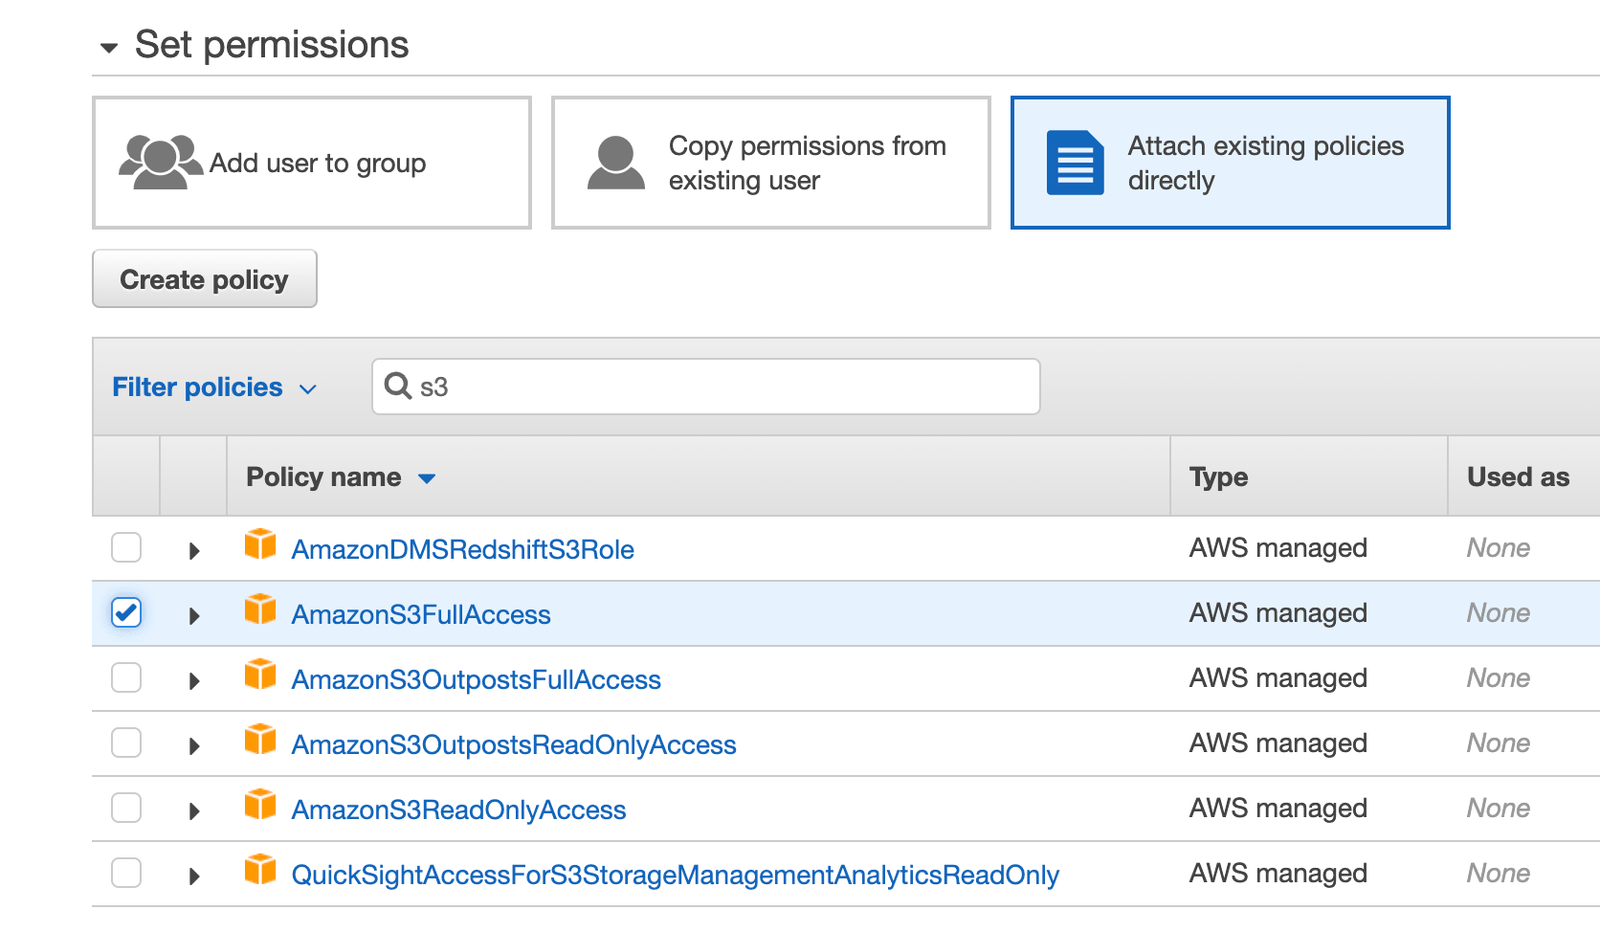
Task: Open the AmazonS3ReadOnlyAccess policy link
Action: pyautogui.click(x=459, y=809)
